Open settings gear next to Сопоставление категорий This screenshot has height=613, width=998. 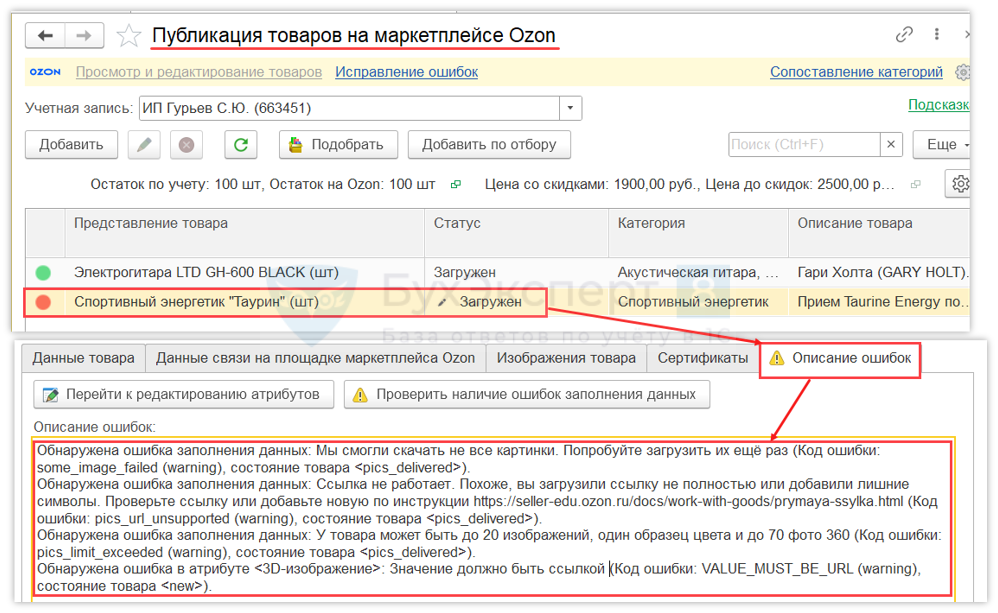click(962, 72)
